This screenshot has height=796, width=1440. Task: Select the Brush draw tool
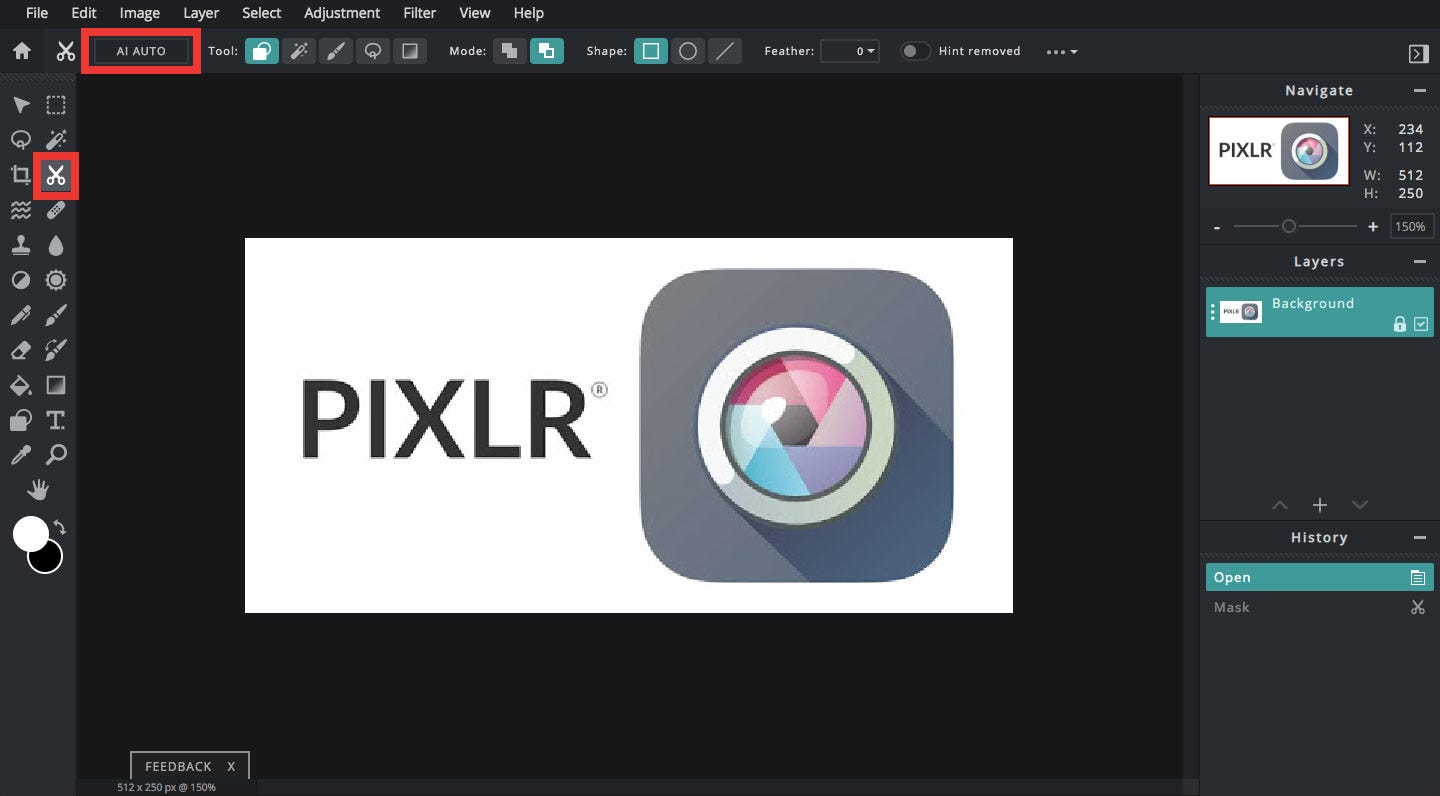pos(56,316)
